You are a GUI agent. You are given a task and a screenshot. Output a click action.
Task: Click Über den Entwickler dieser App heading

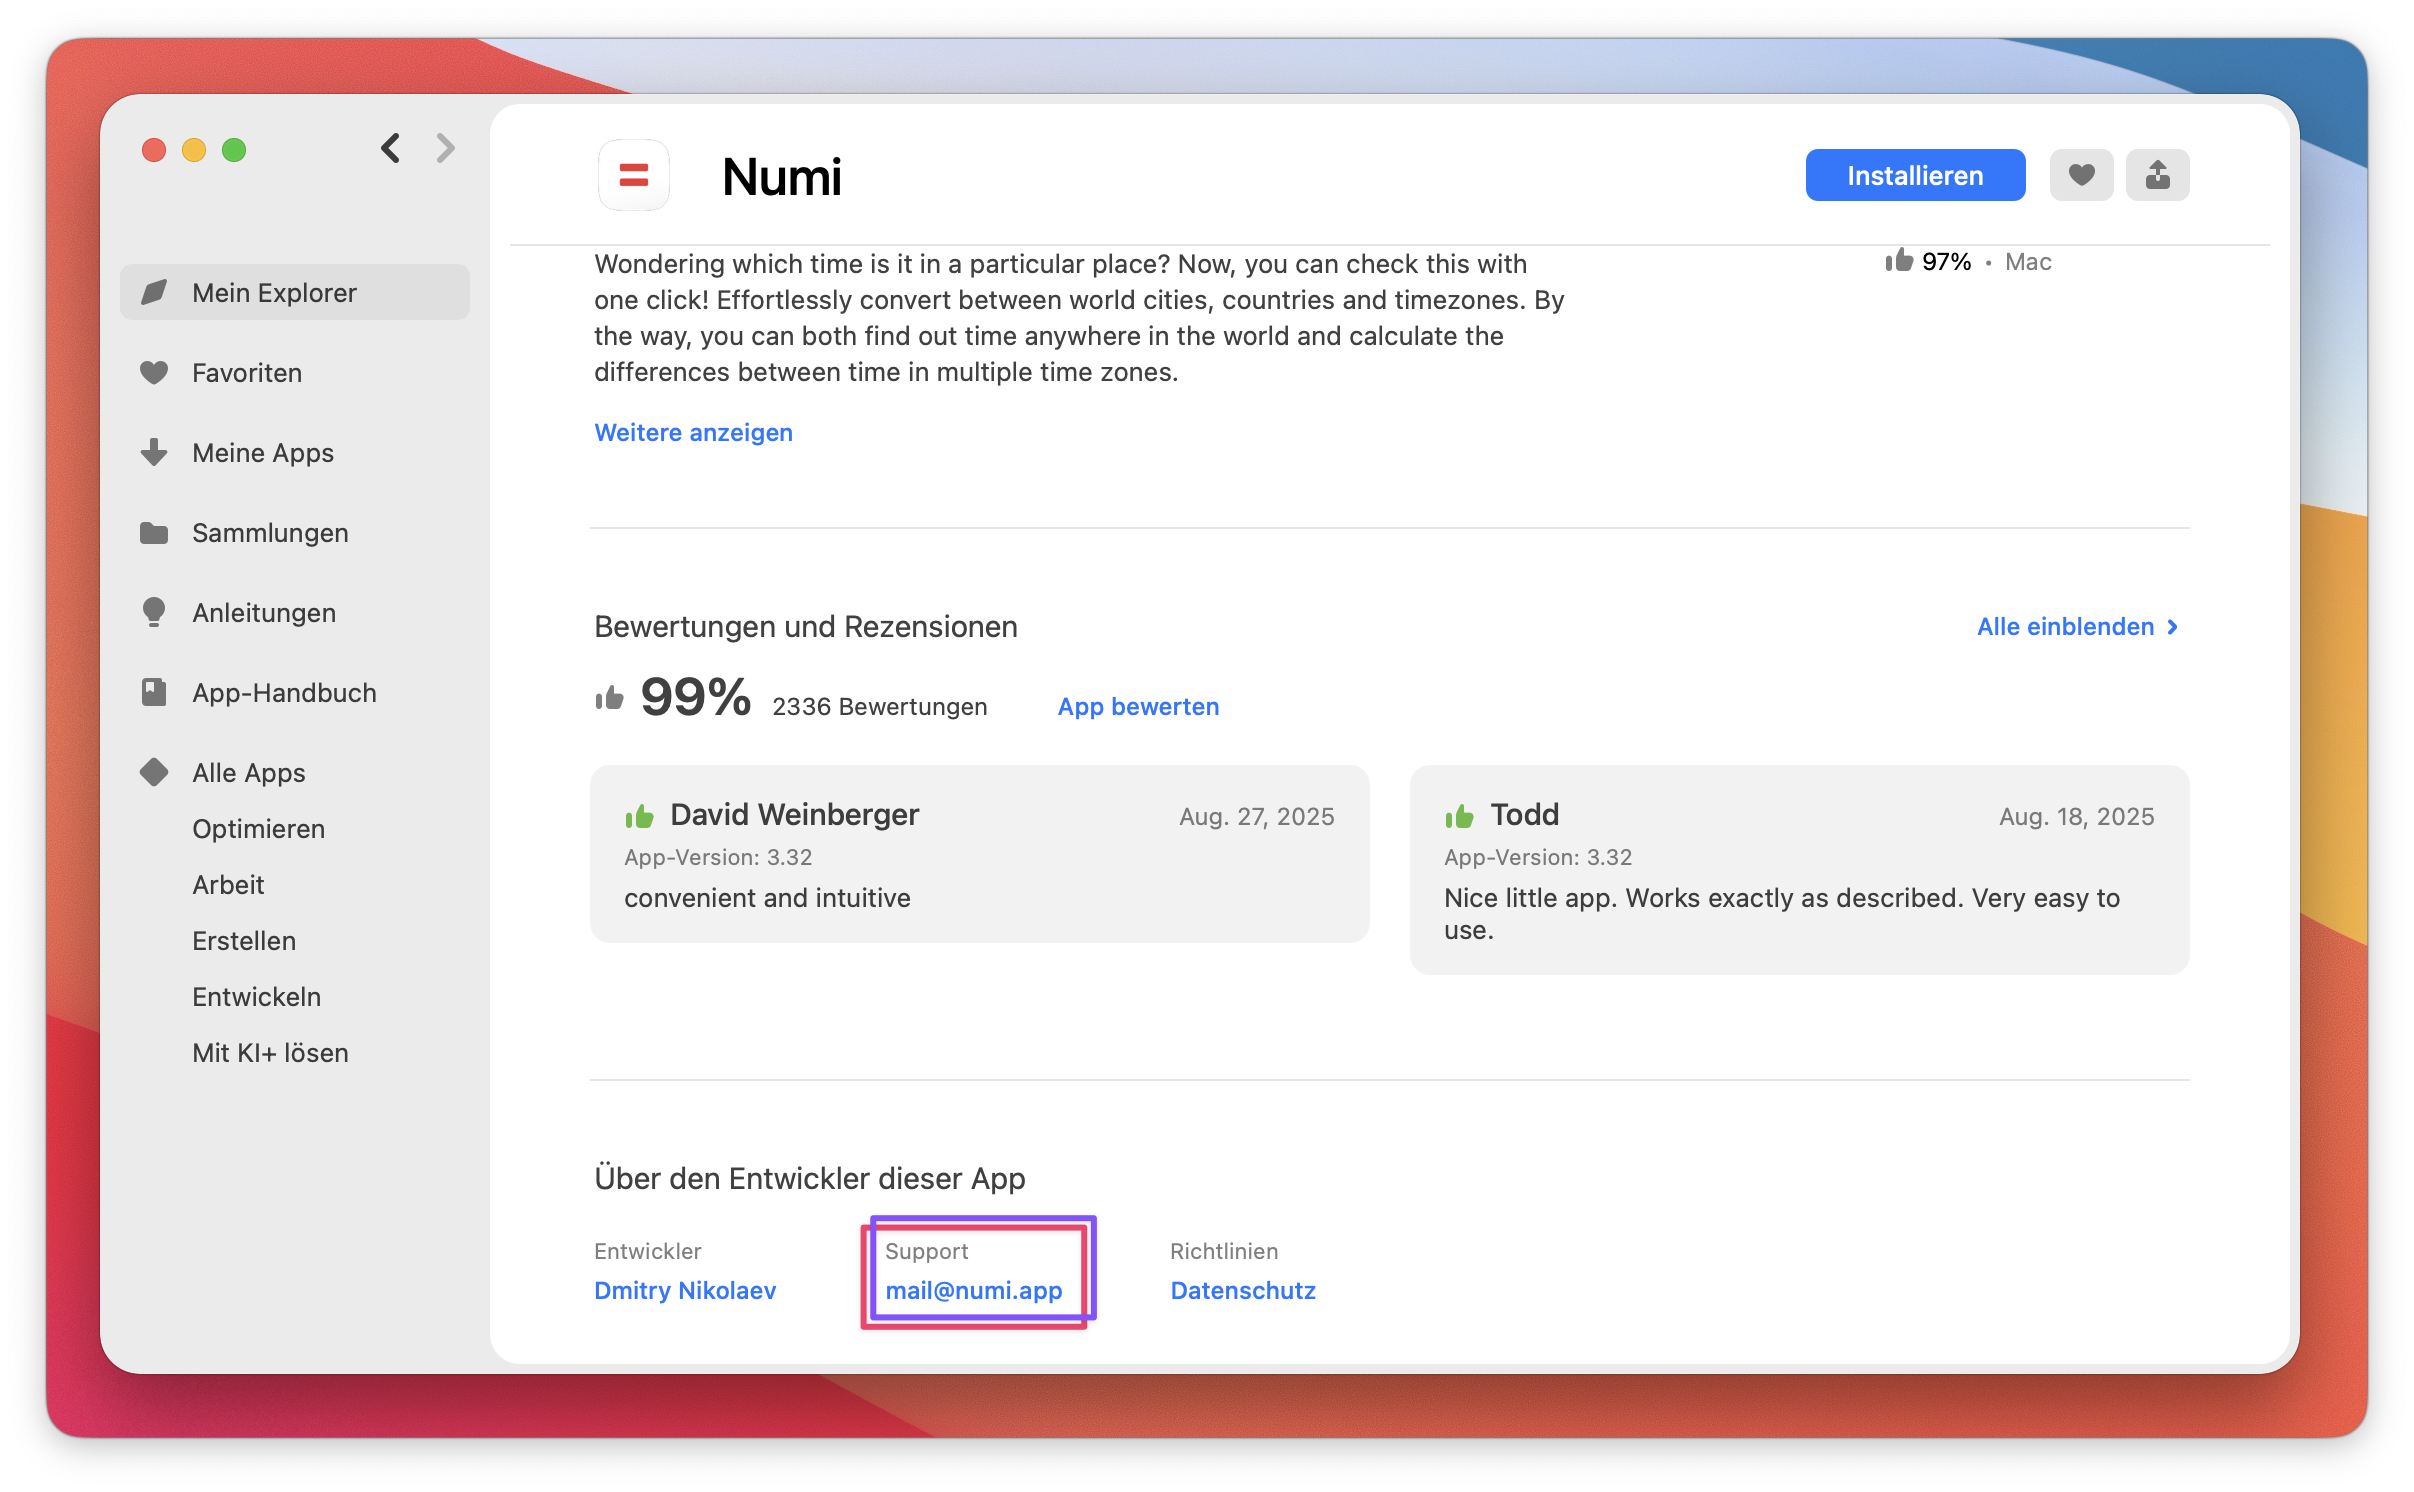coord(809,1178)
